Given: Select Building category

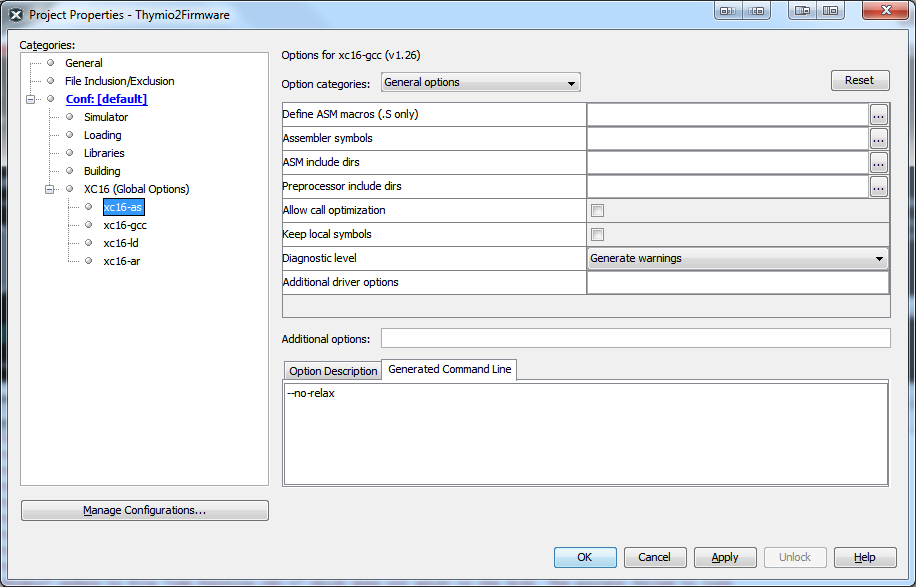Looking at the screenshot, I should click(102, 171).
